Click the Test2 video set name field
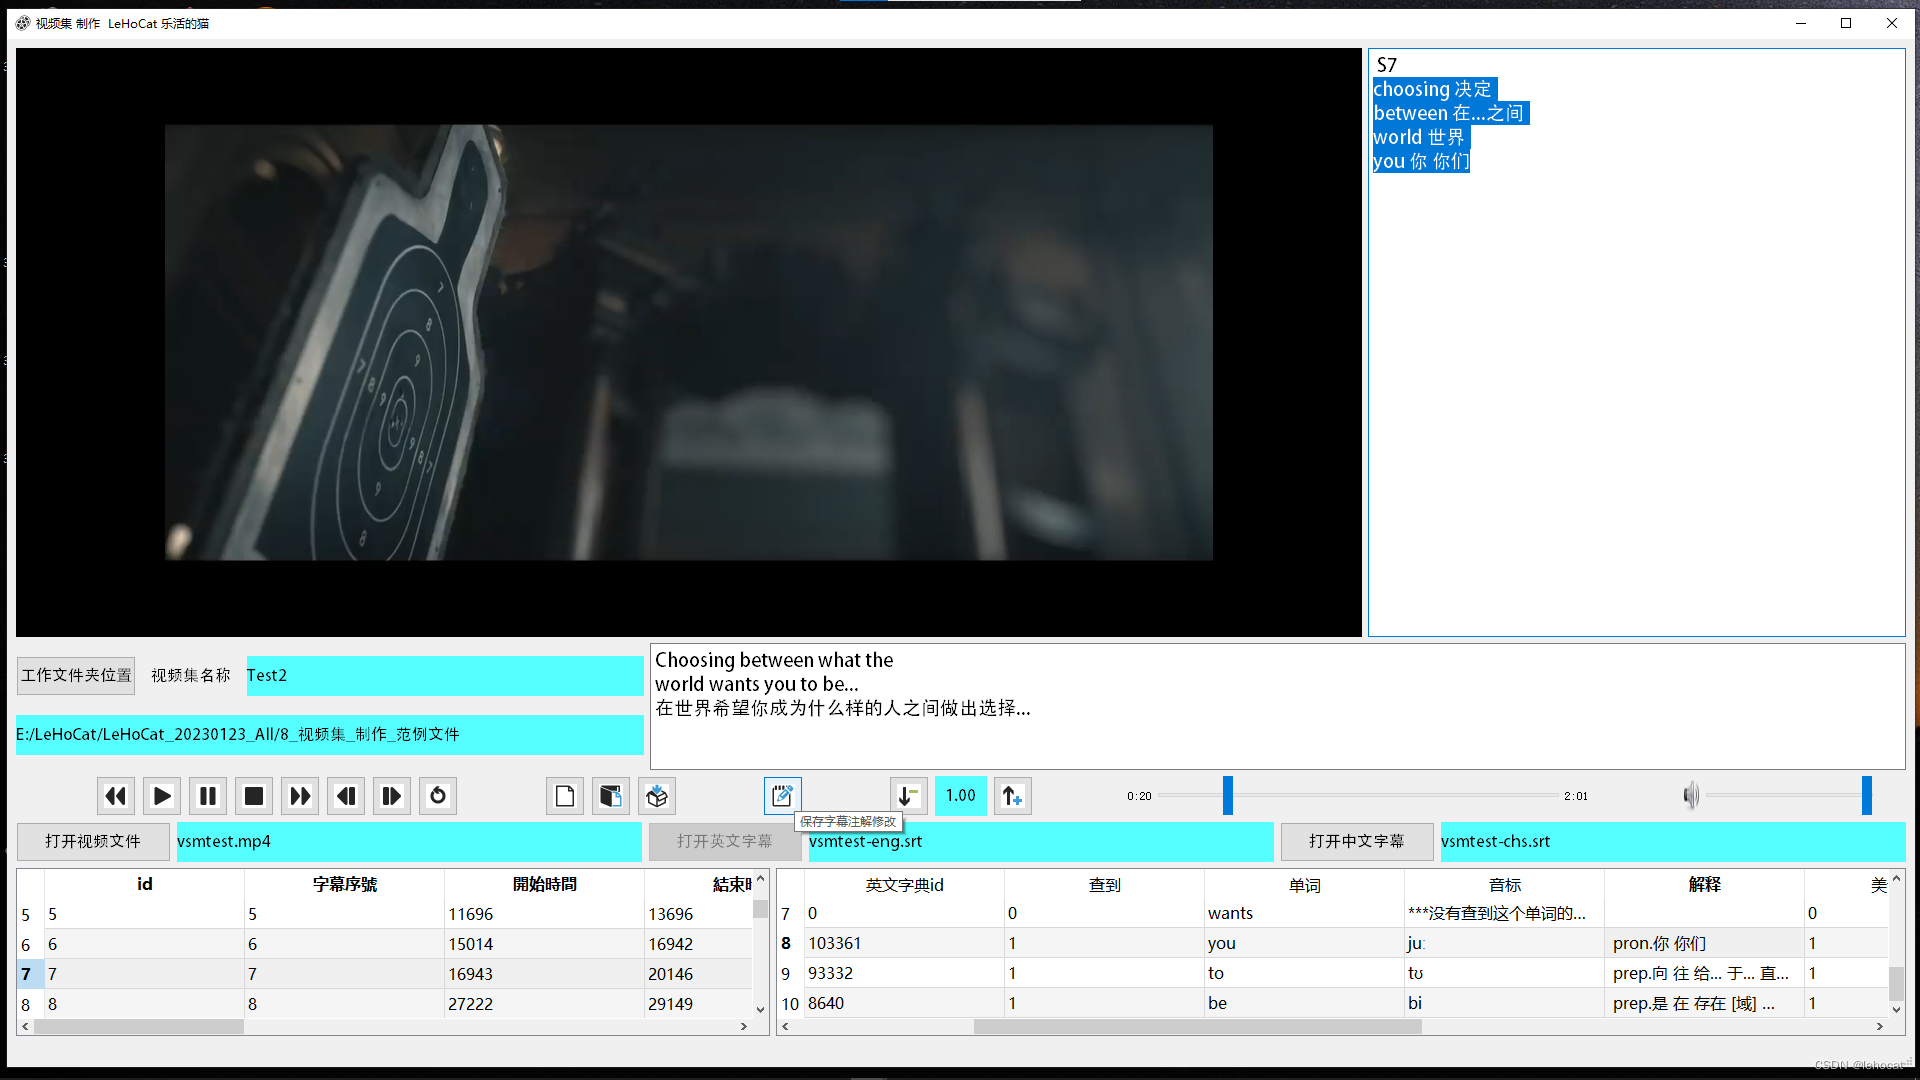 444,675
